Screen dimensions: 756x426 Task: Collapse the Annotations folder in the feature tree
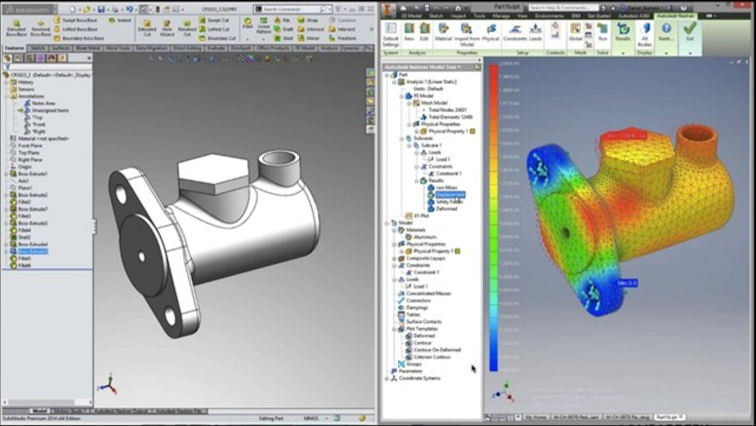point(7,98)
